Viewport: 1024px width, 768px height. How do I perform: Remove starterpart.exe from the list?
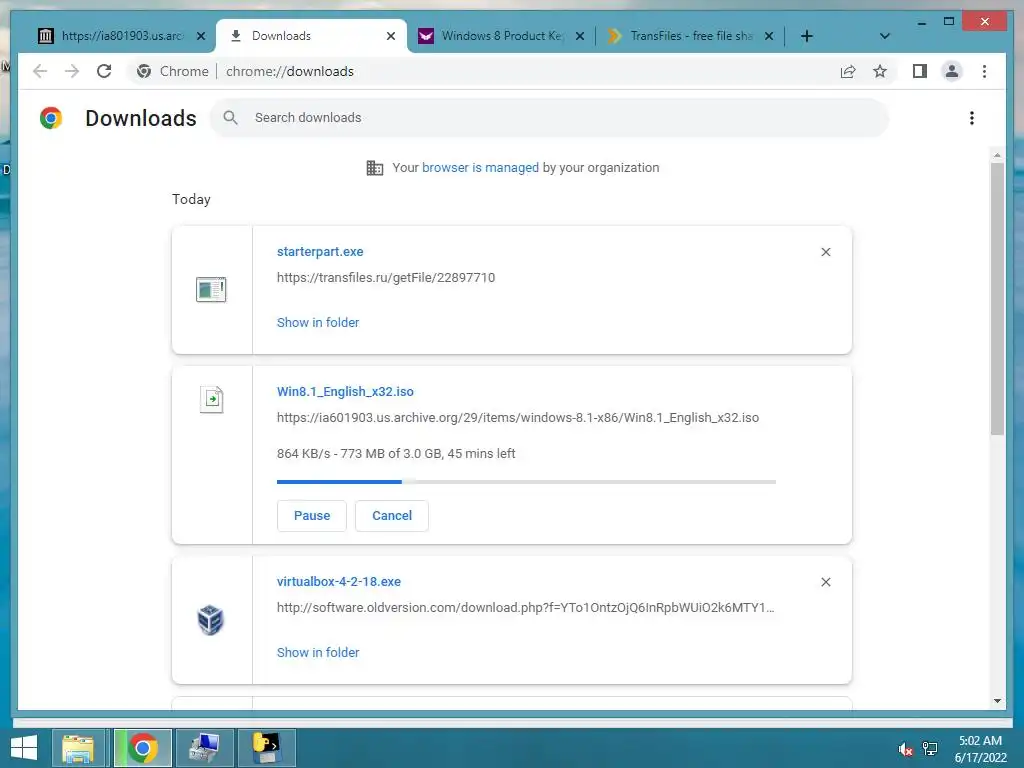pyautogui.click(x=825, y=252)
